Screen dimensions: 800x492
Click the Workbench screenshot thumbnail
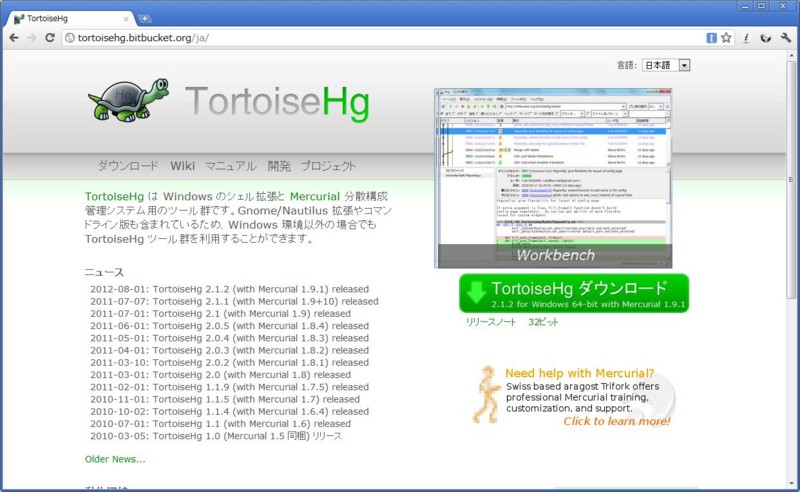[x=553, y=178]
